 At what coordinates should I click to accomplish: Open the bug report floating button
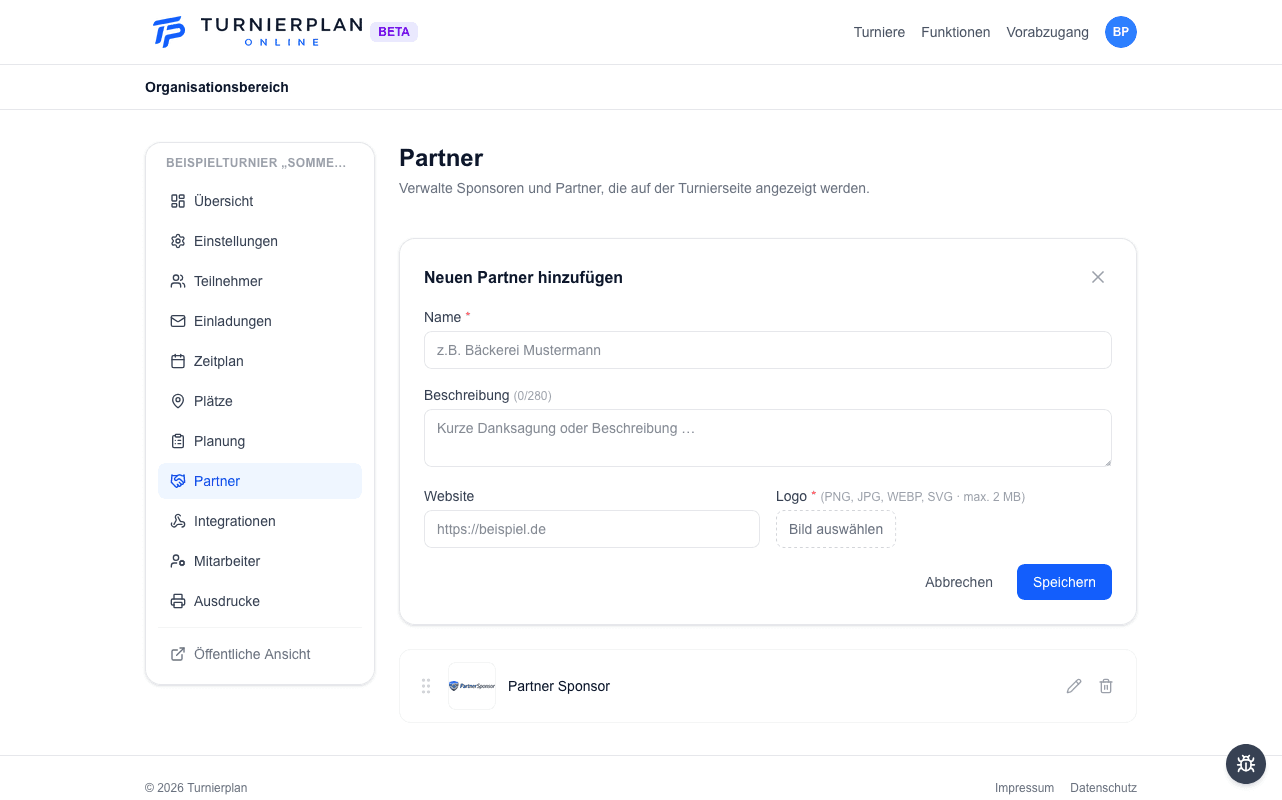1246,764
